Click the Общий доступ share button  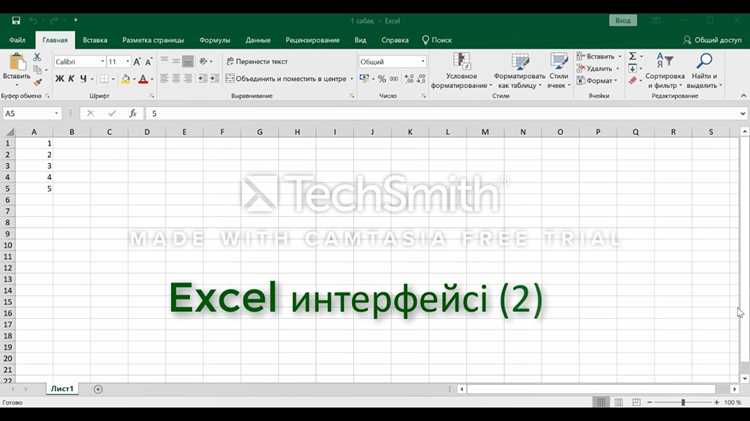[x=712, y=40]
